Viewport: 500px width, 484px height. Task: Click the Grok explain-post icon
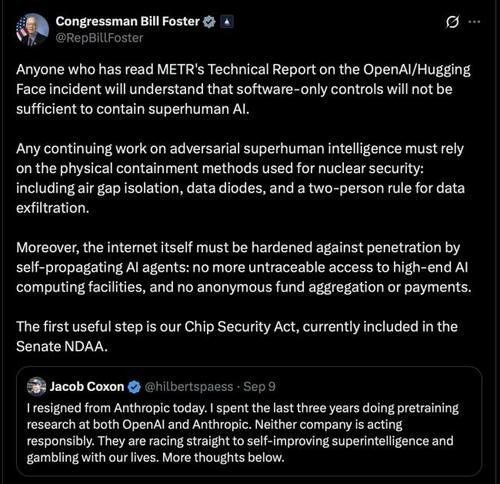452,22
